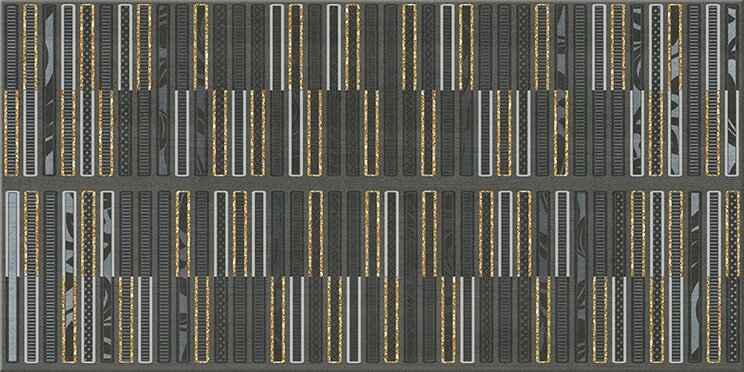Viewport: 744px width, 372px height.
Task: Click the wavy gray bar at the top-right corner
Action: coord(732,47)
